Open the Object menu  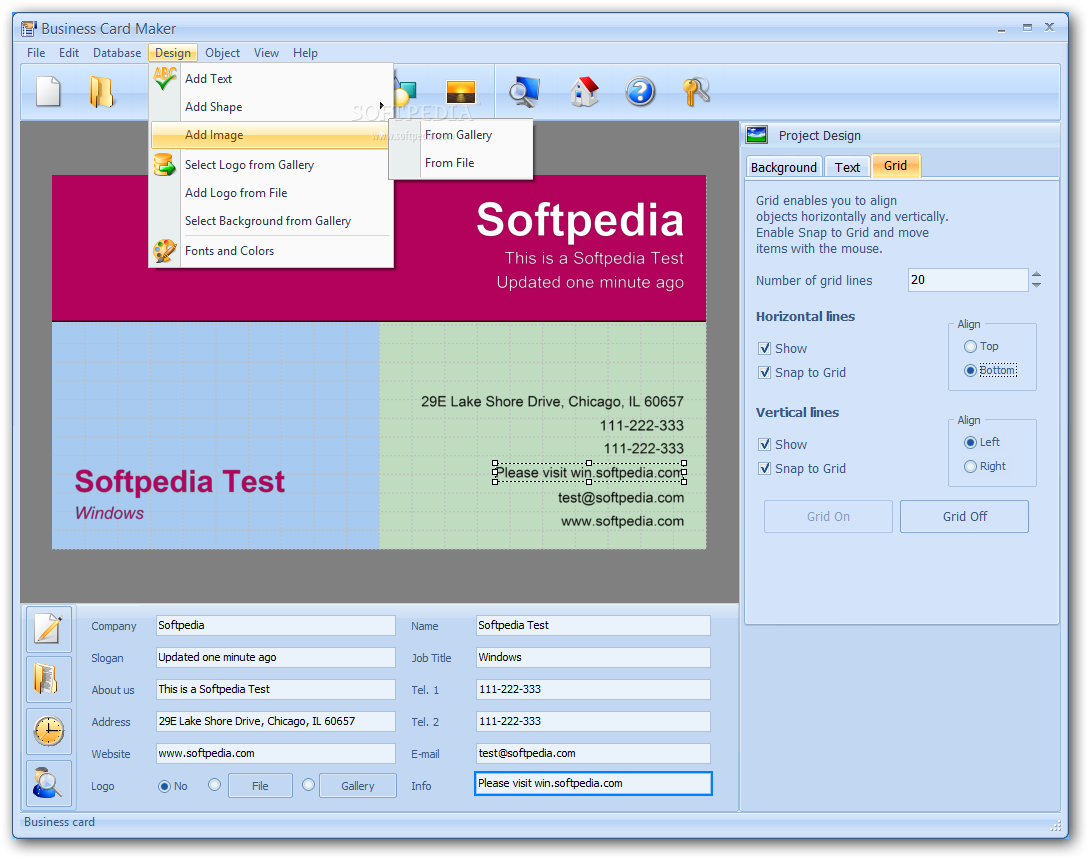222,53
